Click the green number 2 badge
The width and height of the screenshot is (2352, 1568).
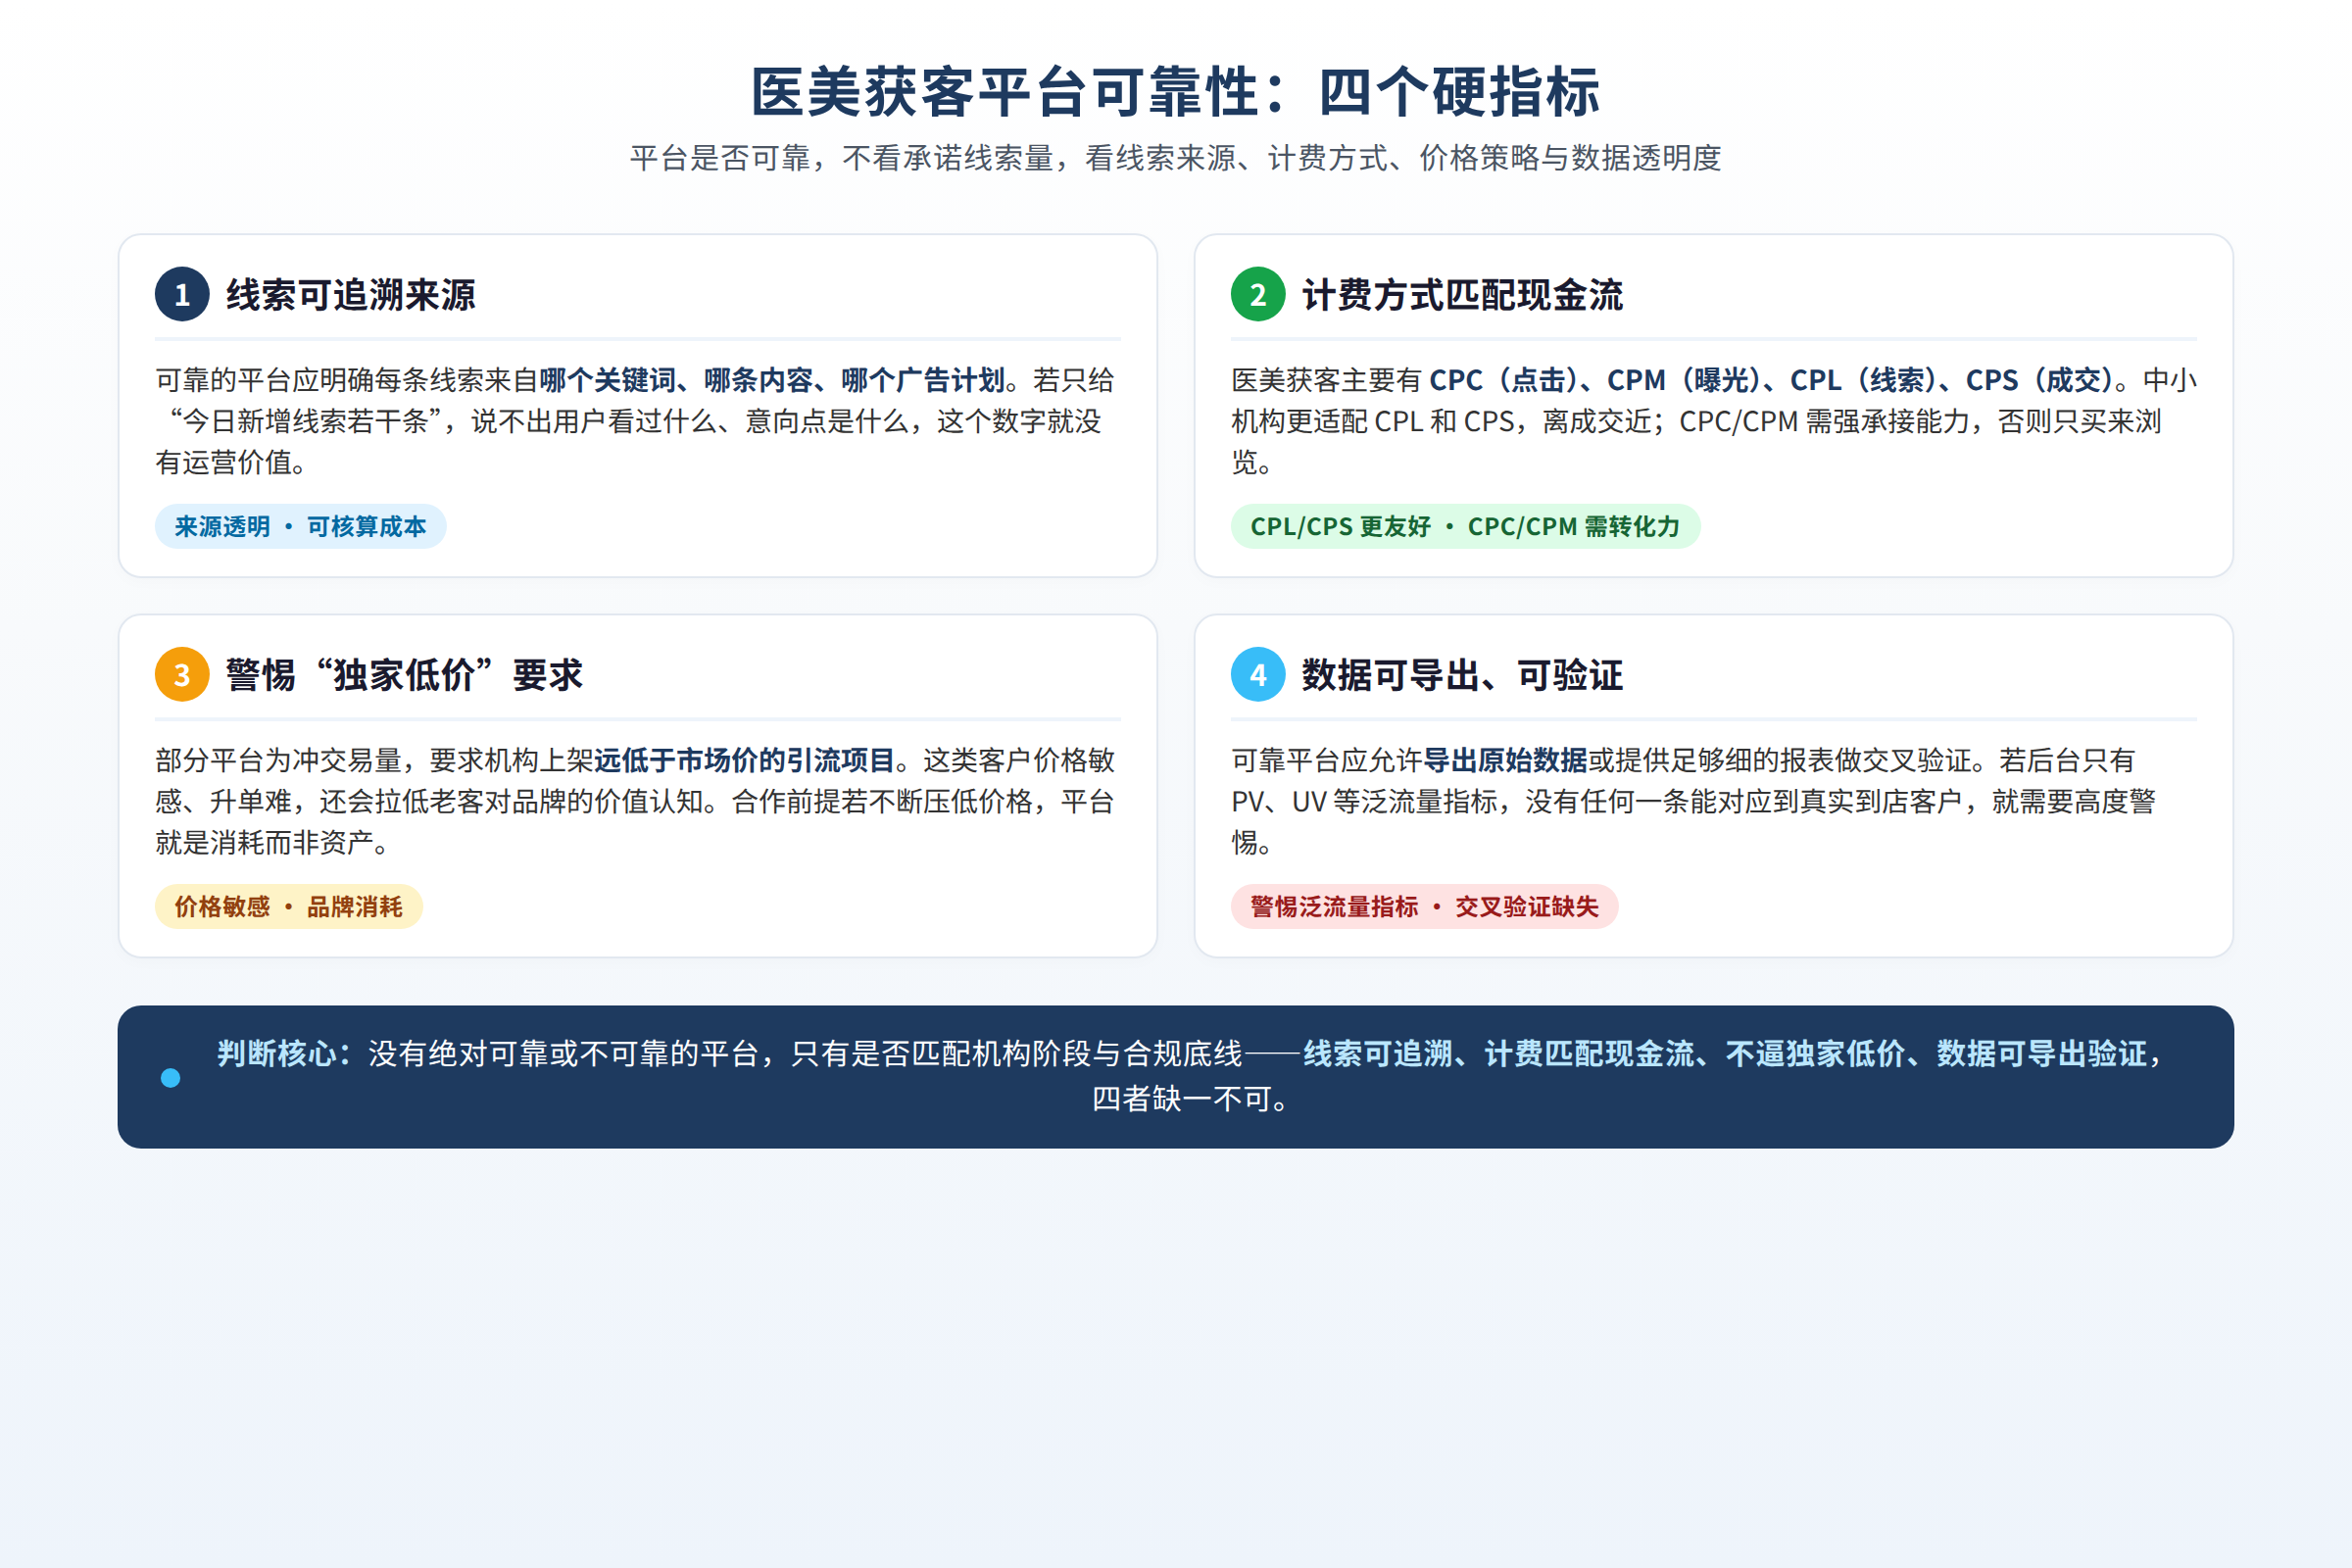click(1258, 294)
